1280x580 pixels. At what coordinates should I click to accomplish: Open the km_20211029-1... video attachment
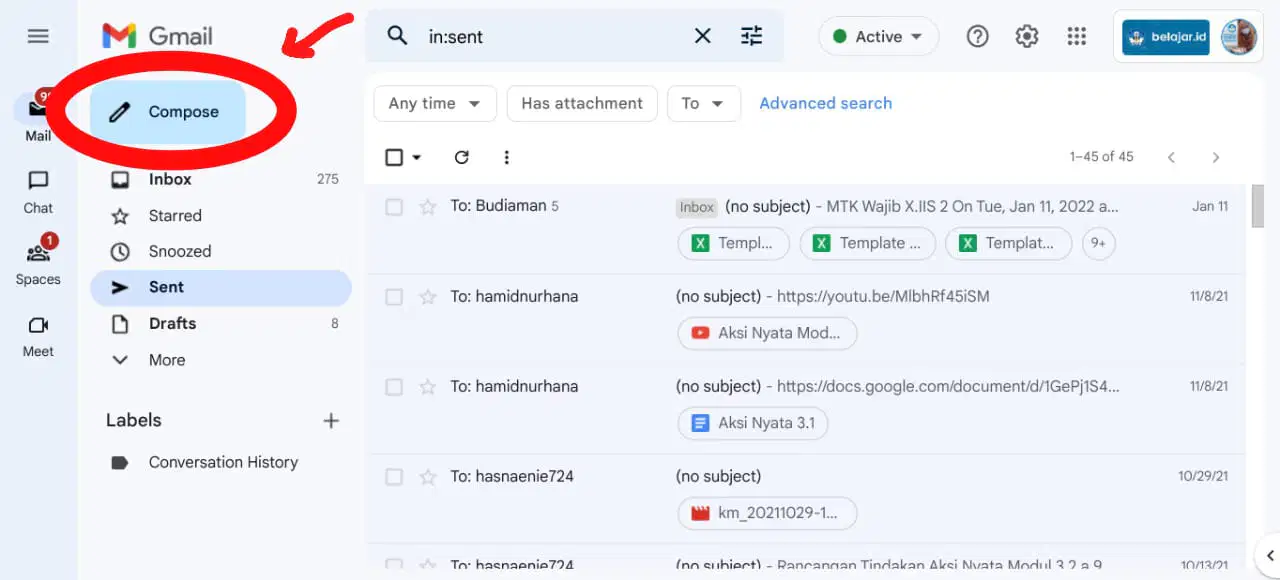pyautogui.click(x=767, y=513)
